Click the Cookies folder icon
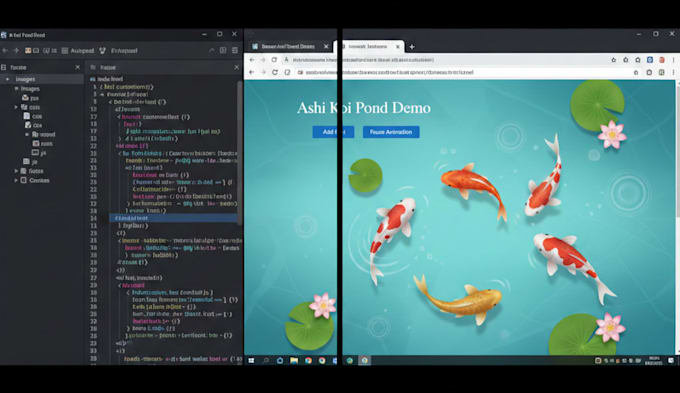 24,180
